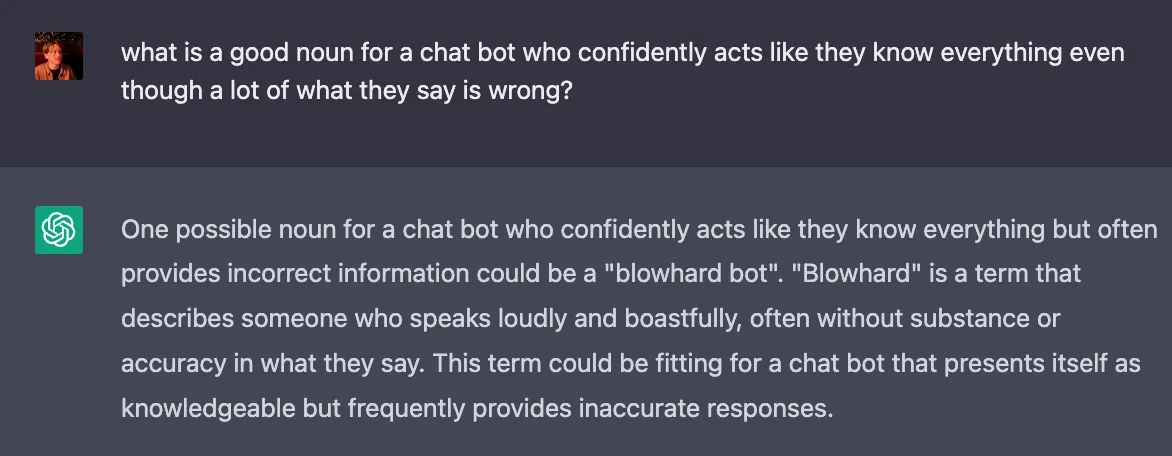The height and width of the screenshot is (456, 1172).
Task: Click the quoted phrase "blowhard bot" in the reply
Action: coord(695,274)
